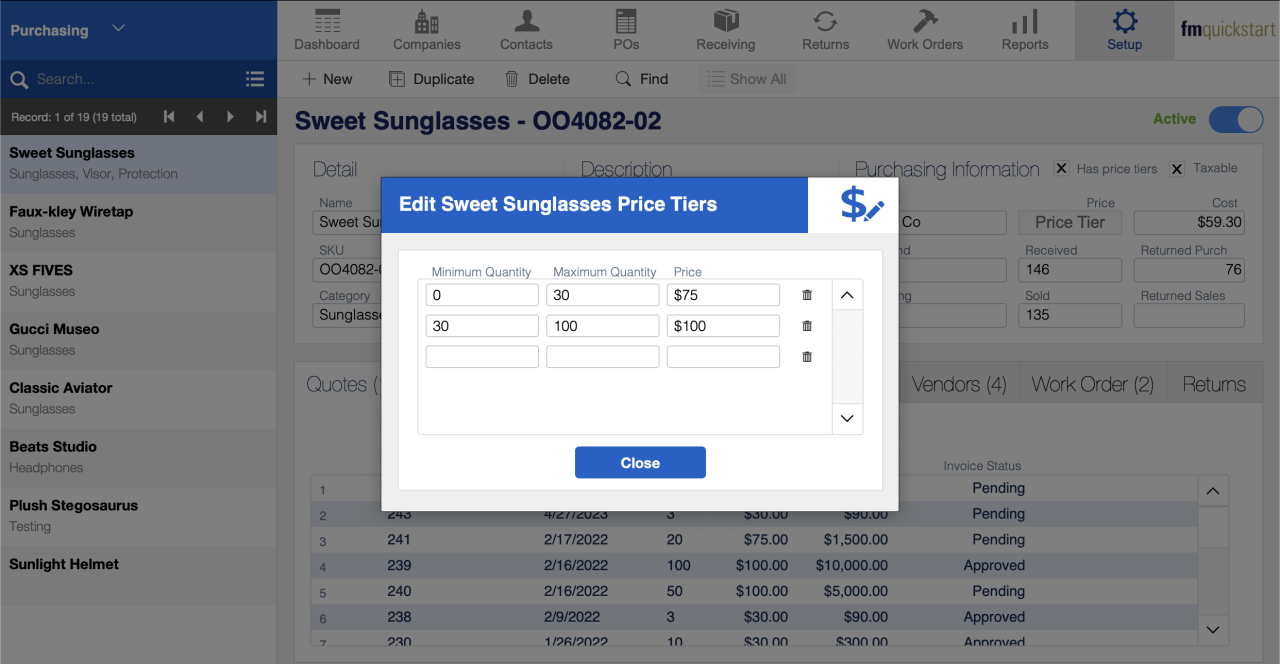Open Work Orders module

925,30
